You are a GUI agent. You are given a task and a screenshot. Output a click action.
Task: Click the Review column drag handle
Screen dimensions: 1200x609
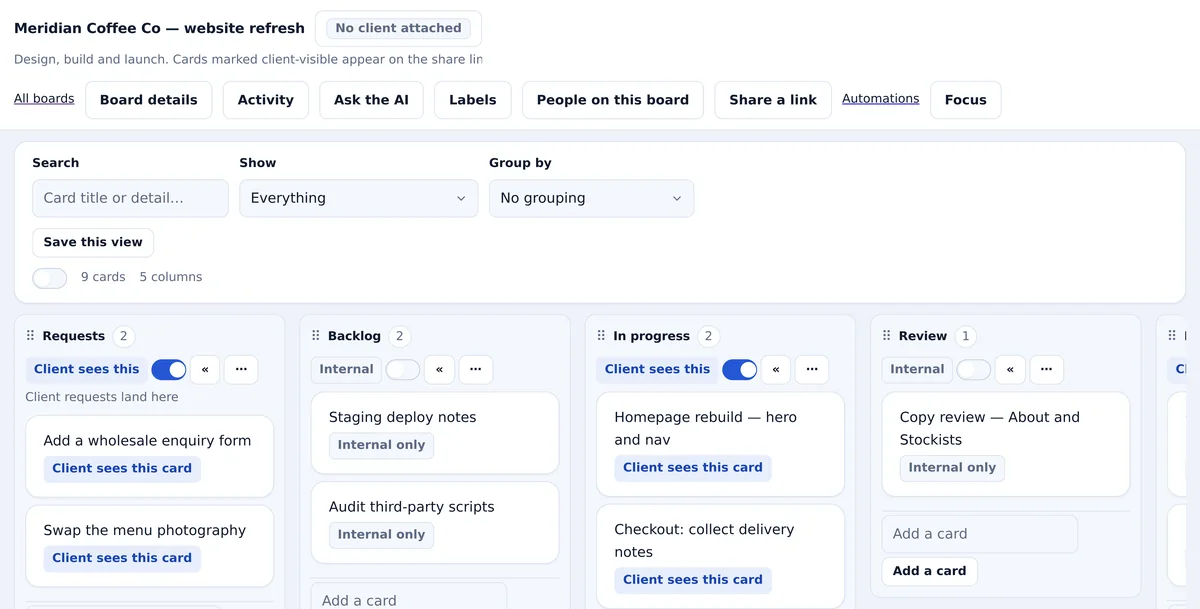pos(887,336)
